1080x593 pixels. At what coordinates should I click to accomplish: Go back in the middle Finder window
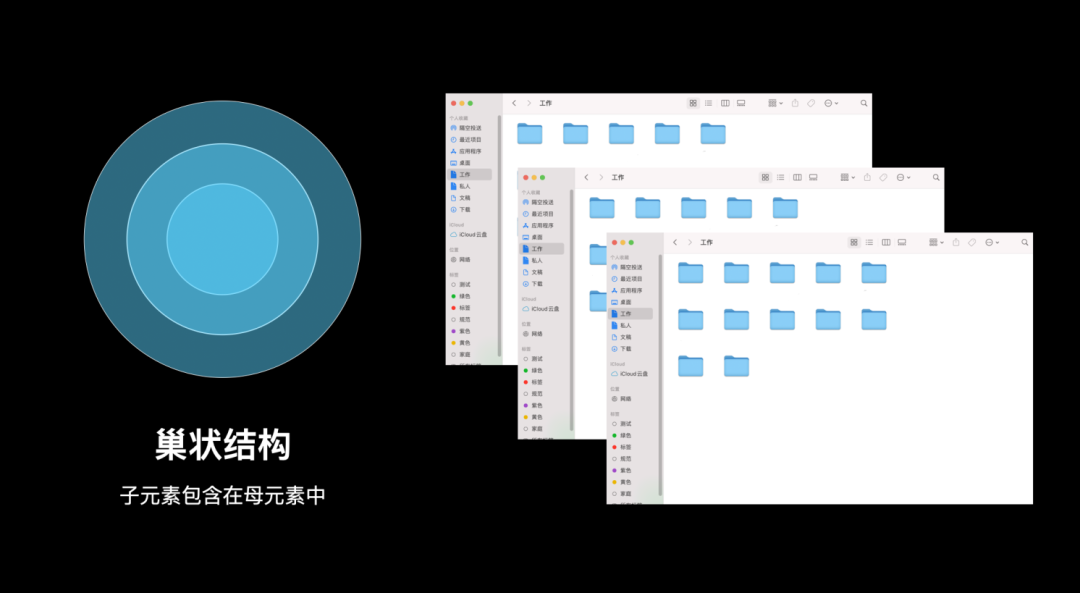coord(586,178)
